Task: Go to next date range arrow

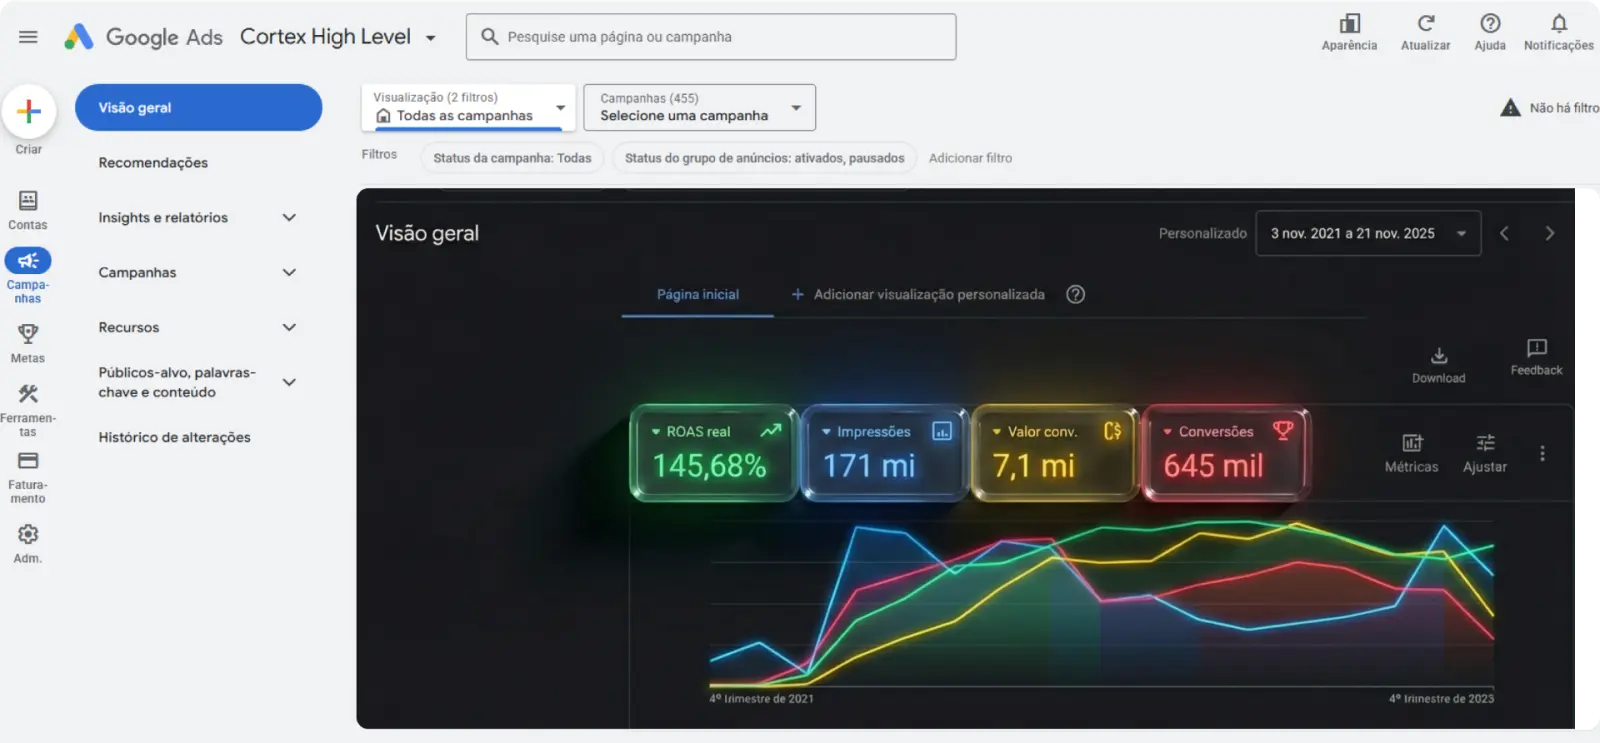Action: [1550, 233]
